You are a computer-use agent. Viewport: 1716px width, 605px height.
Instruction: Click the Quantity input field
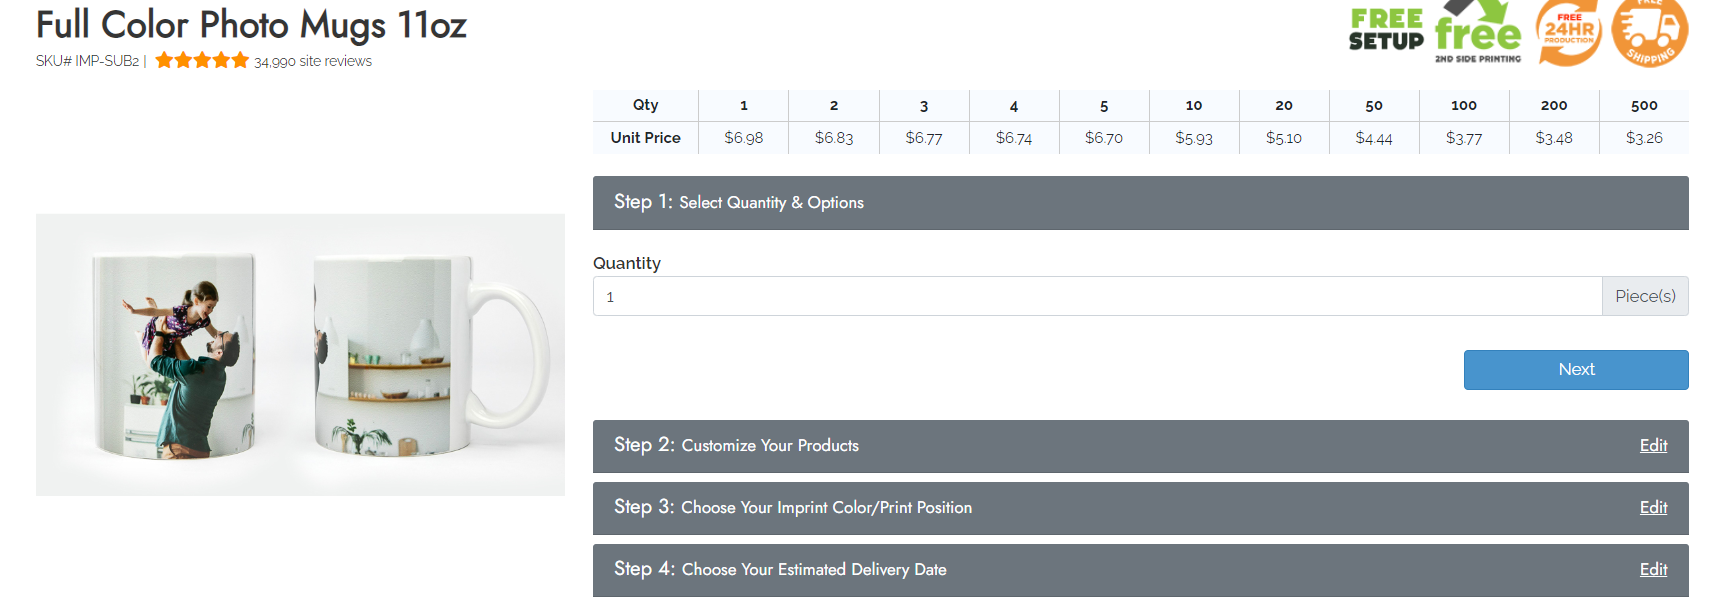(x=1097, y=296)
